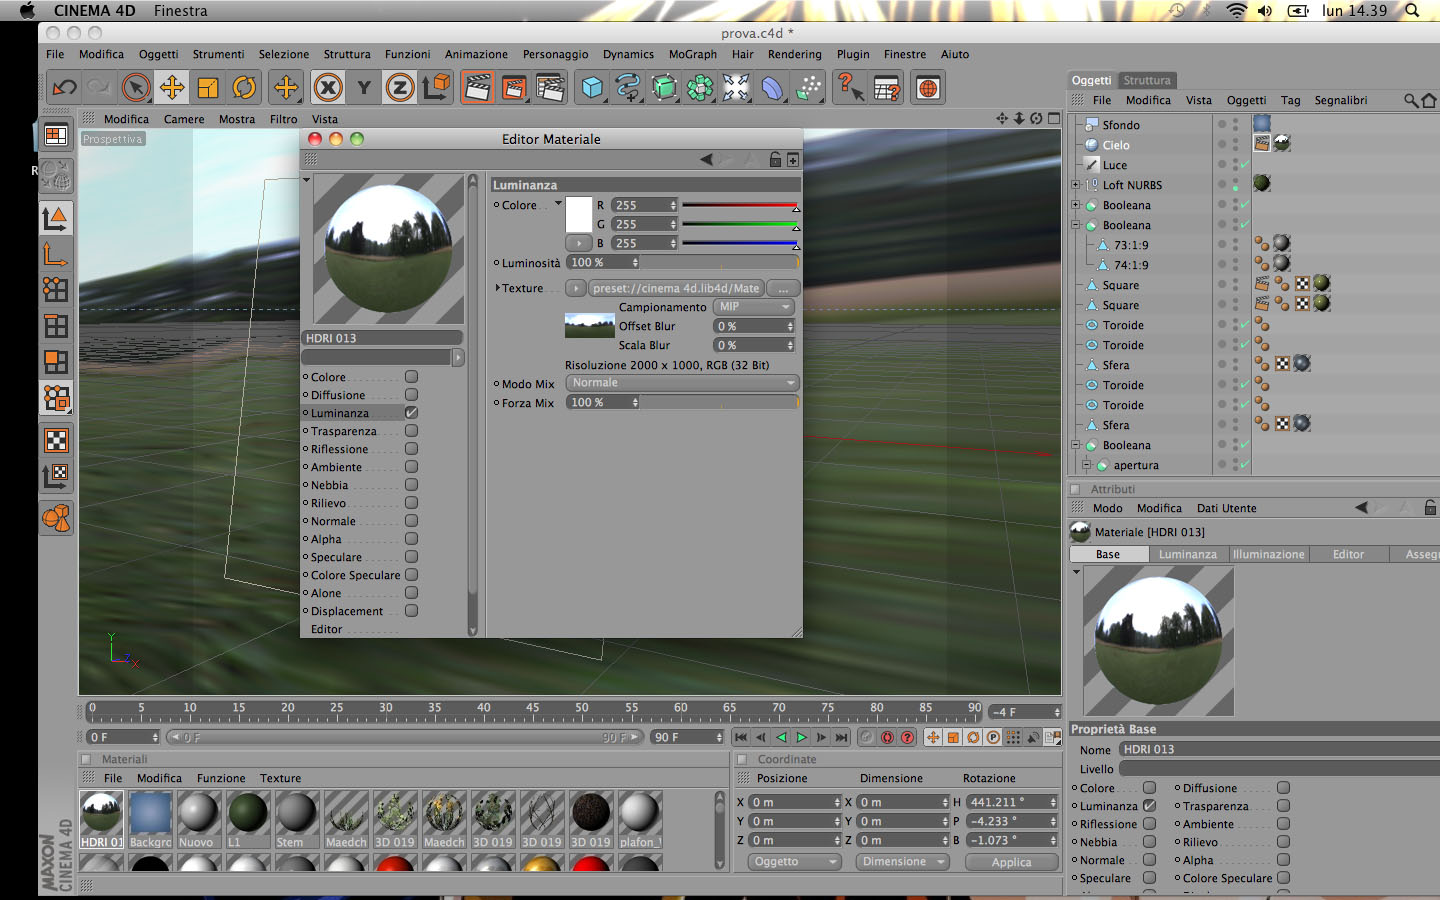Click the globe icon in toolbar
This screenshot has height=900, width=1440.
[x=928, y=88]
